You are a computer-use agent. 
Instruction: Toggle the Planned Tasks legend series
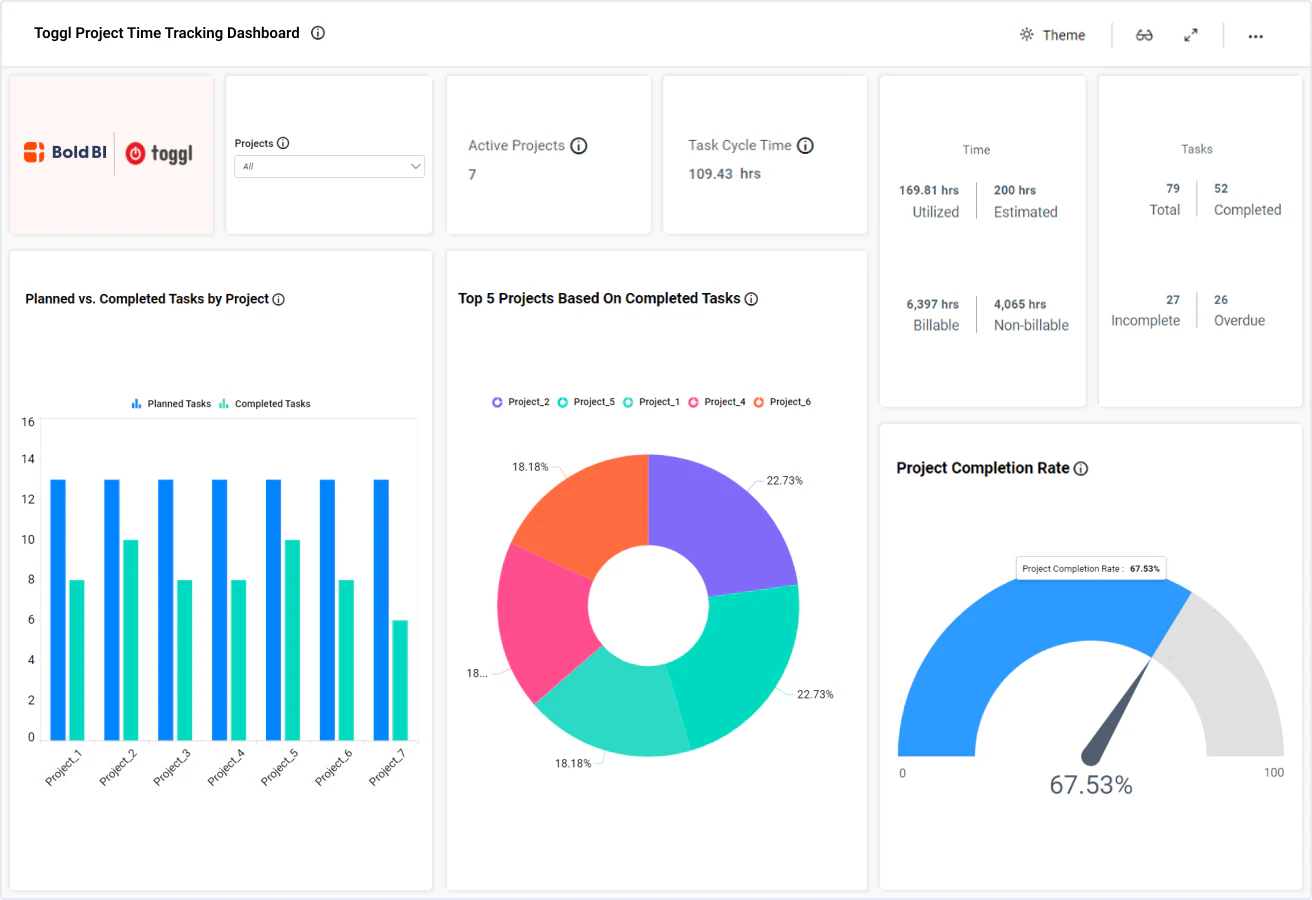pos(171,404)
